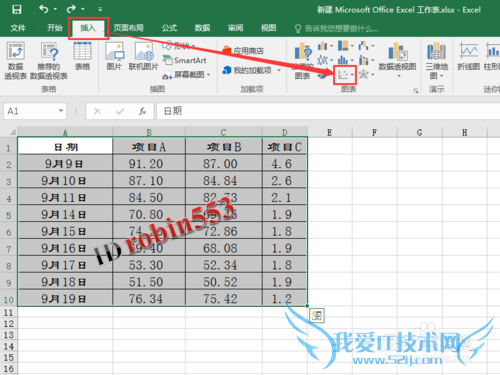The image size is (500, 375).
Task: Cancel the formula bar entry
Action: [97, 111]
